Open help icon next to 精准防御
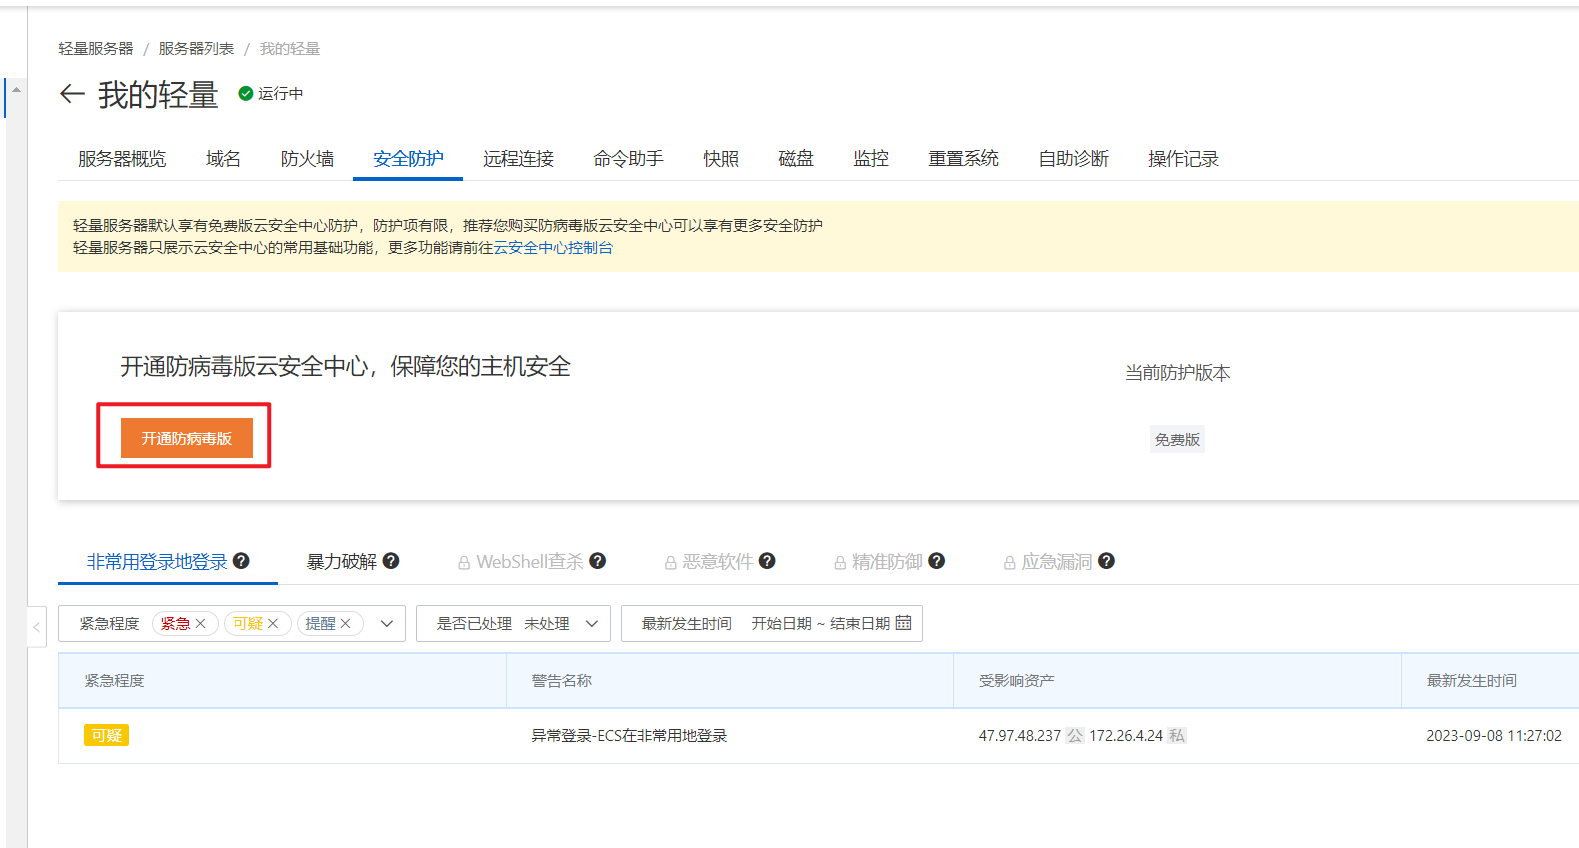 pyautogui.click(x=936, y=561)
